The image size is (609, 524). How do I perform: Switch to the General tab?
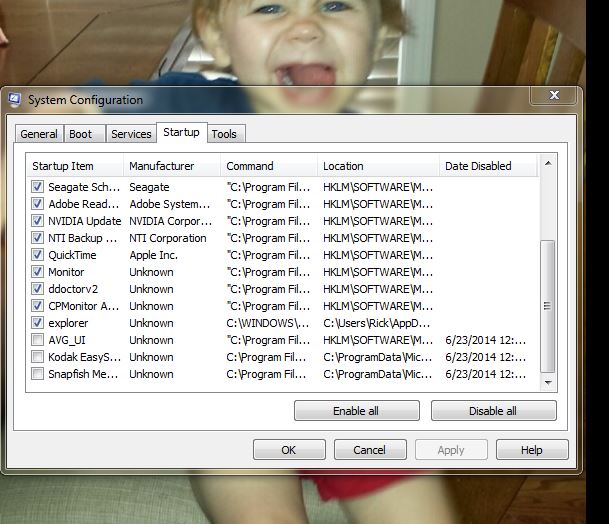pyautogui.click(x=39, y=134)
